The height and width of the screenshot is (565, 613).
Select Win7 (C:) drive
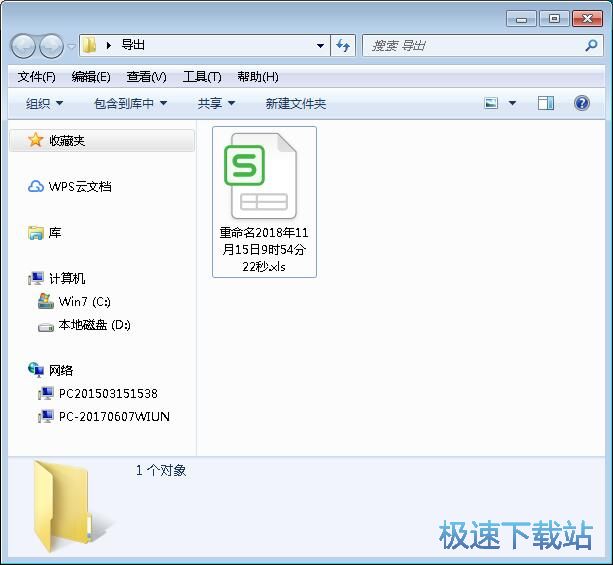(84, 301)
